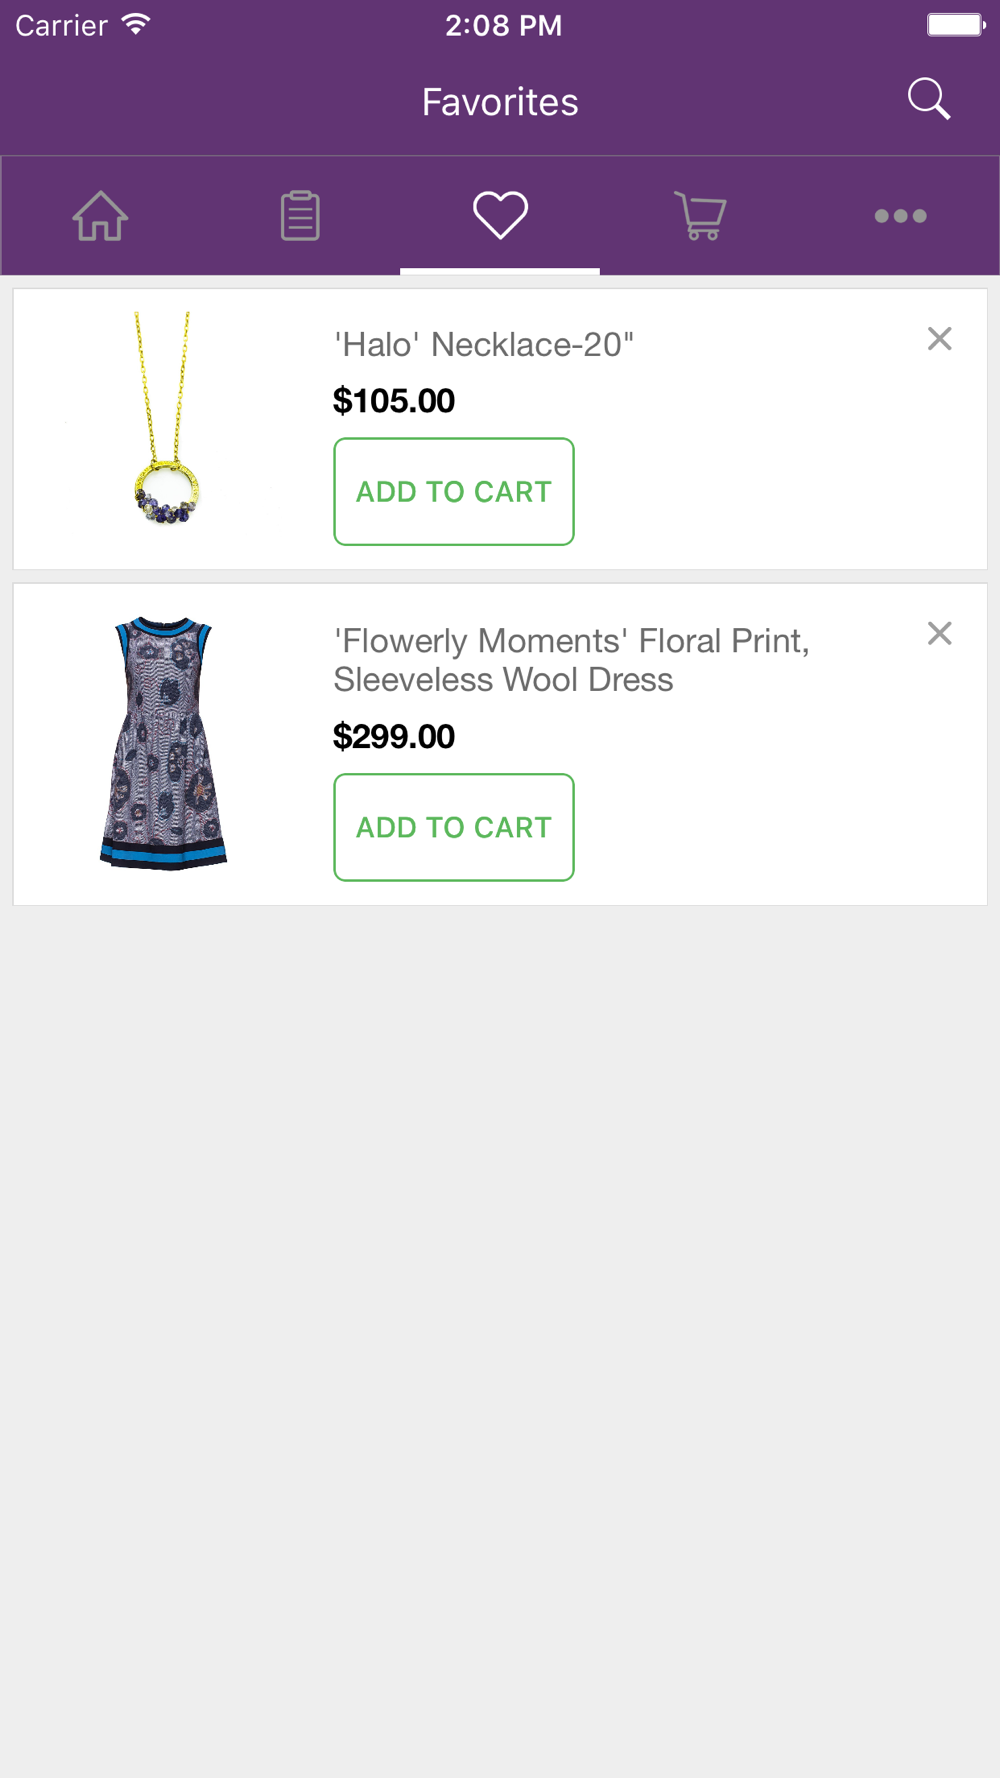
Task: Add 'Halo' Necklace to cart
Action: 454,491
